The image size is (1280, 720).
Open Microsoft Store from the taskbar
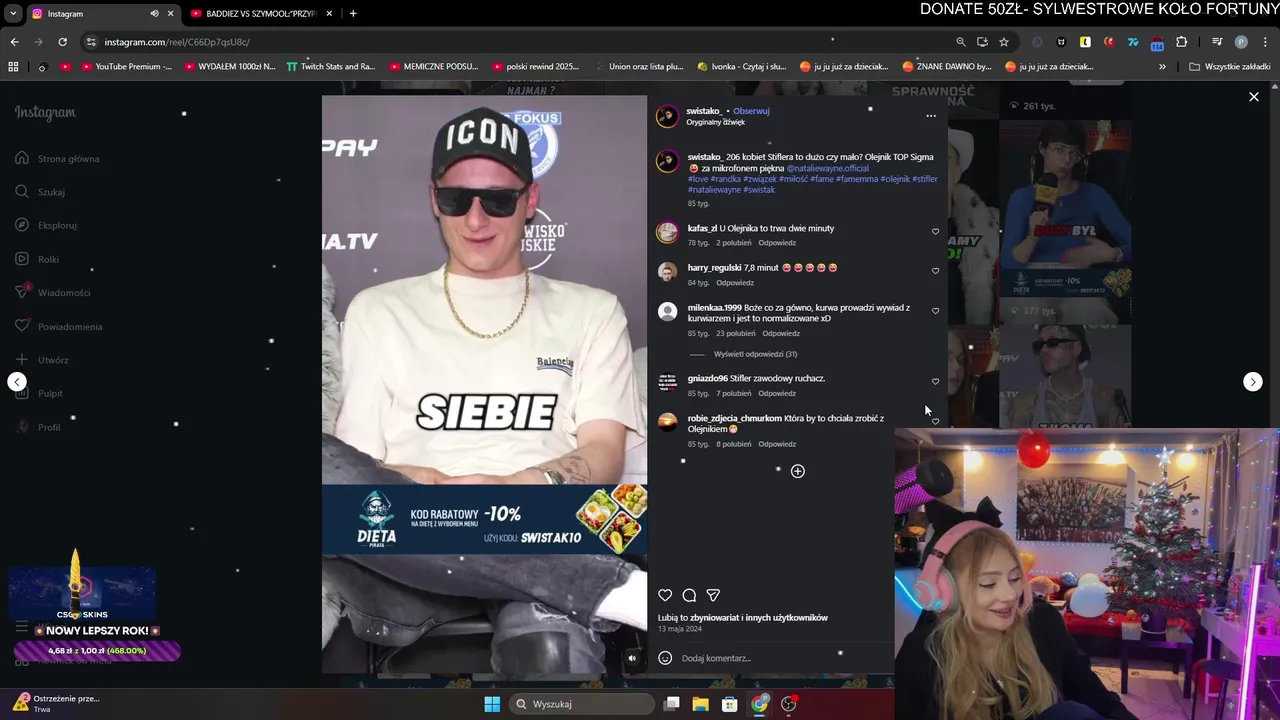pos(730,704)
